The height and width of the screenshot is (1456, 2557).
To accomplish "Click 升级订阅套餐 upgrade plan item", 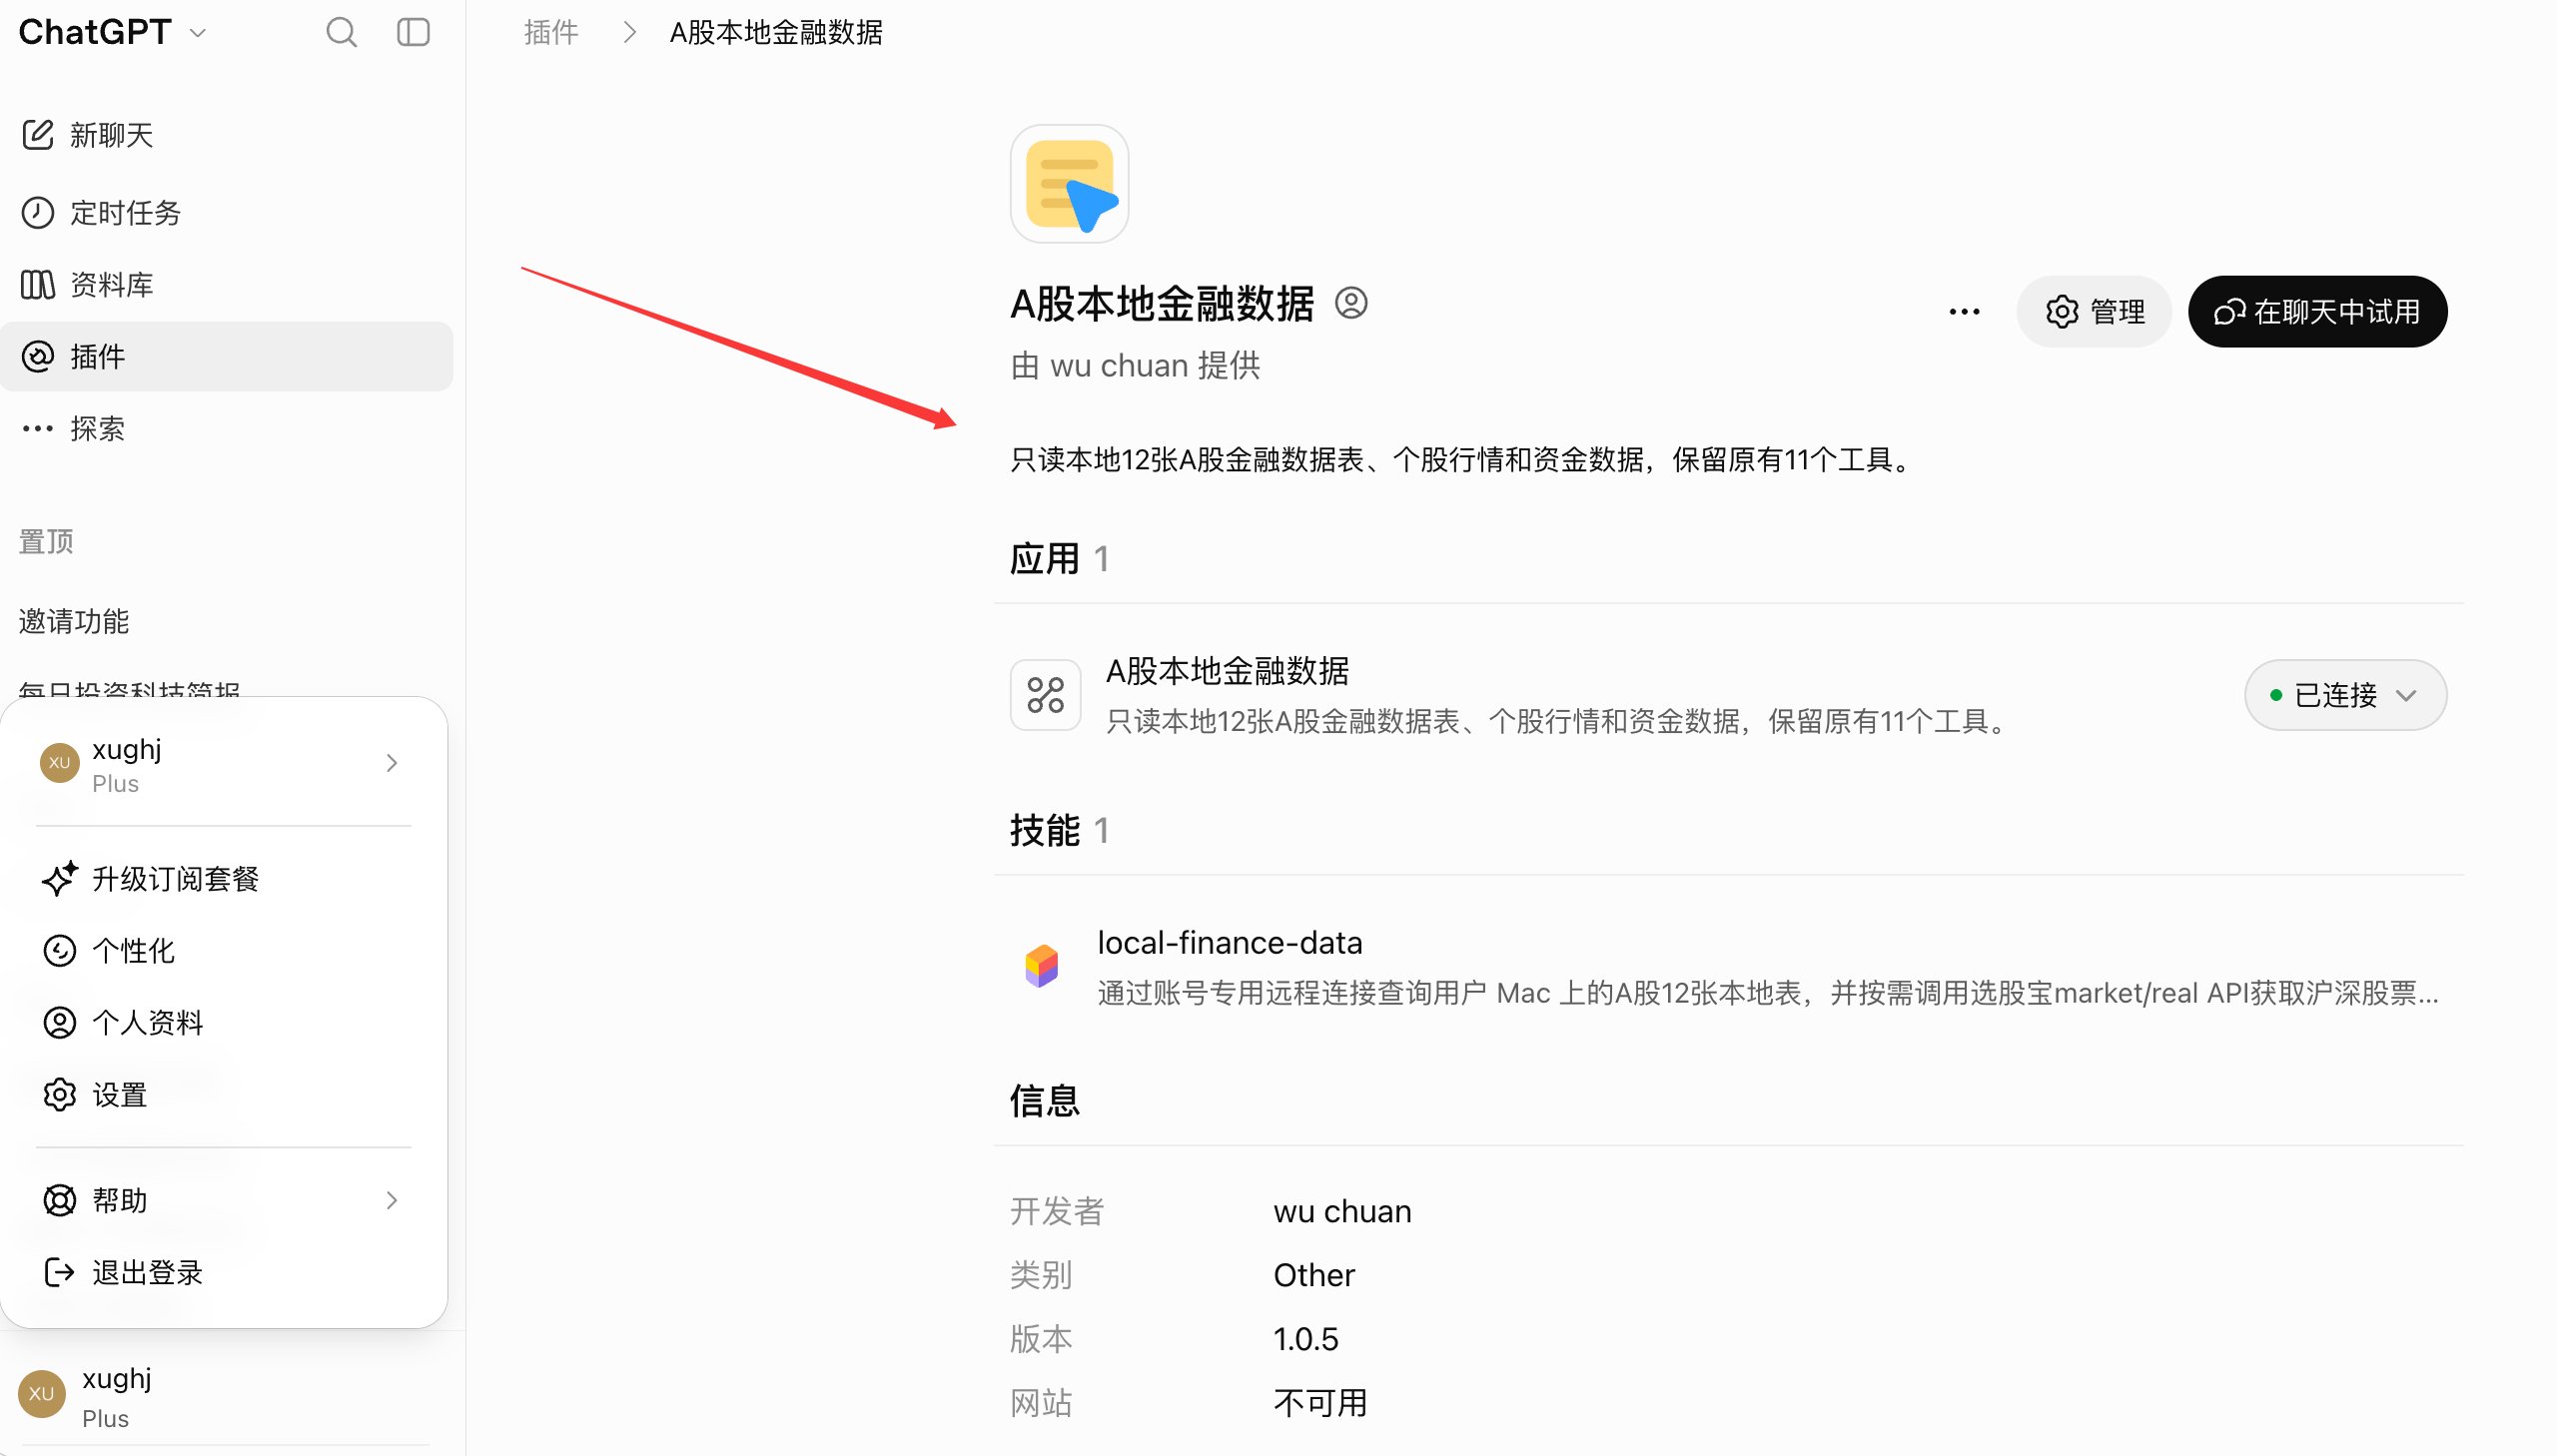I will click(x=225, y=879).
